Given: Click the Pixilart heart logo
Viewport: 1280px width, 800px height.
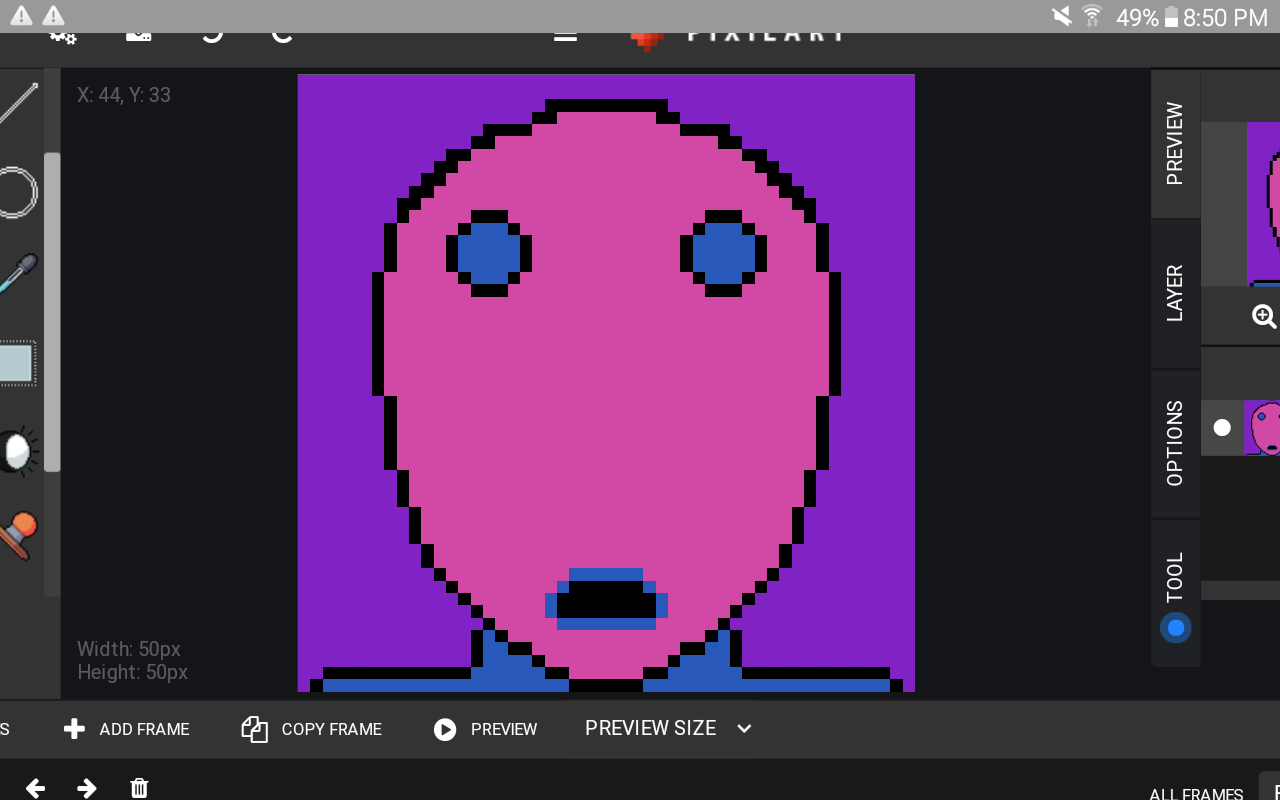Looking at the screenshot, I should click(x=647, y=40).
